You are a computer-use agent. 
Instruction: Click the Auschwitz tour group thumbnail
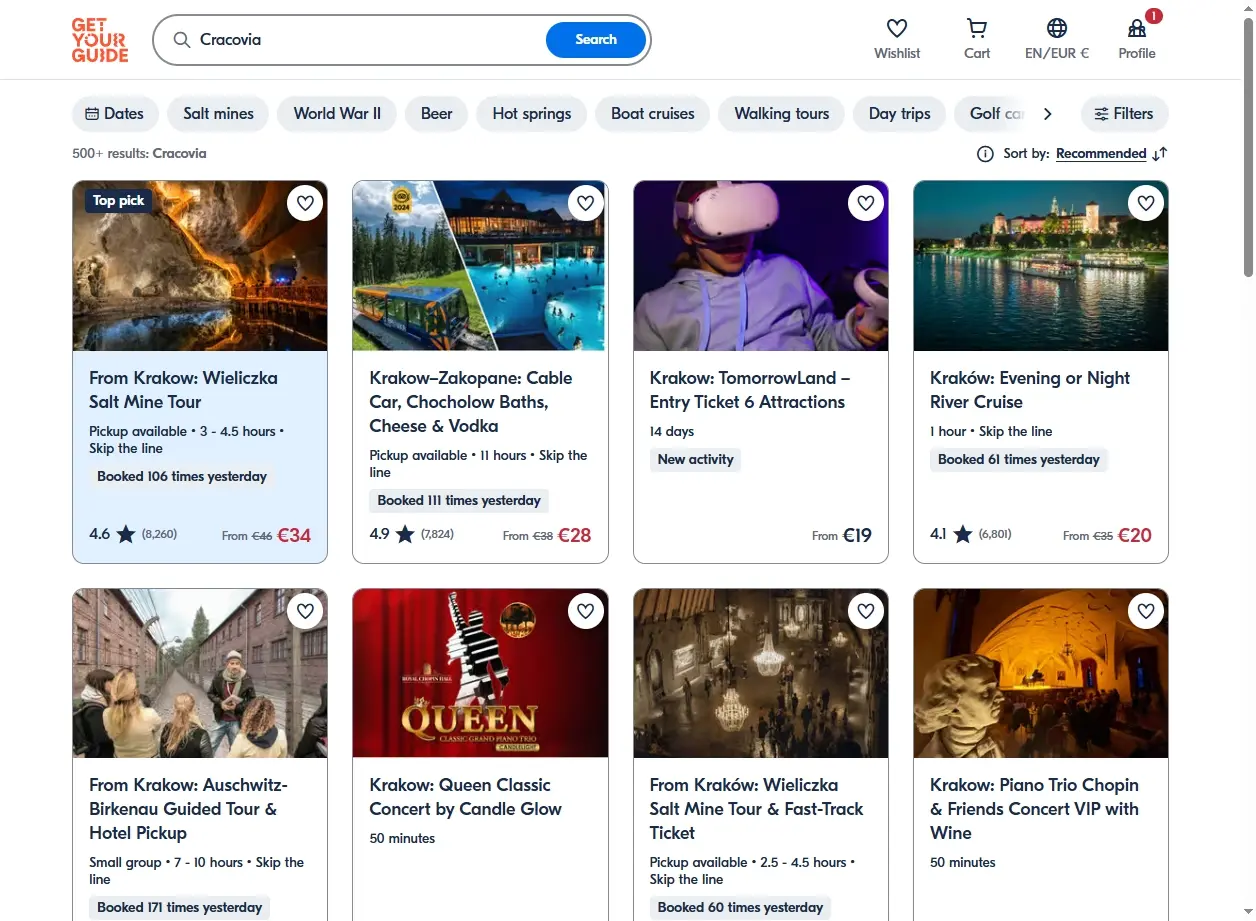point(200,673)
